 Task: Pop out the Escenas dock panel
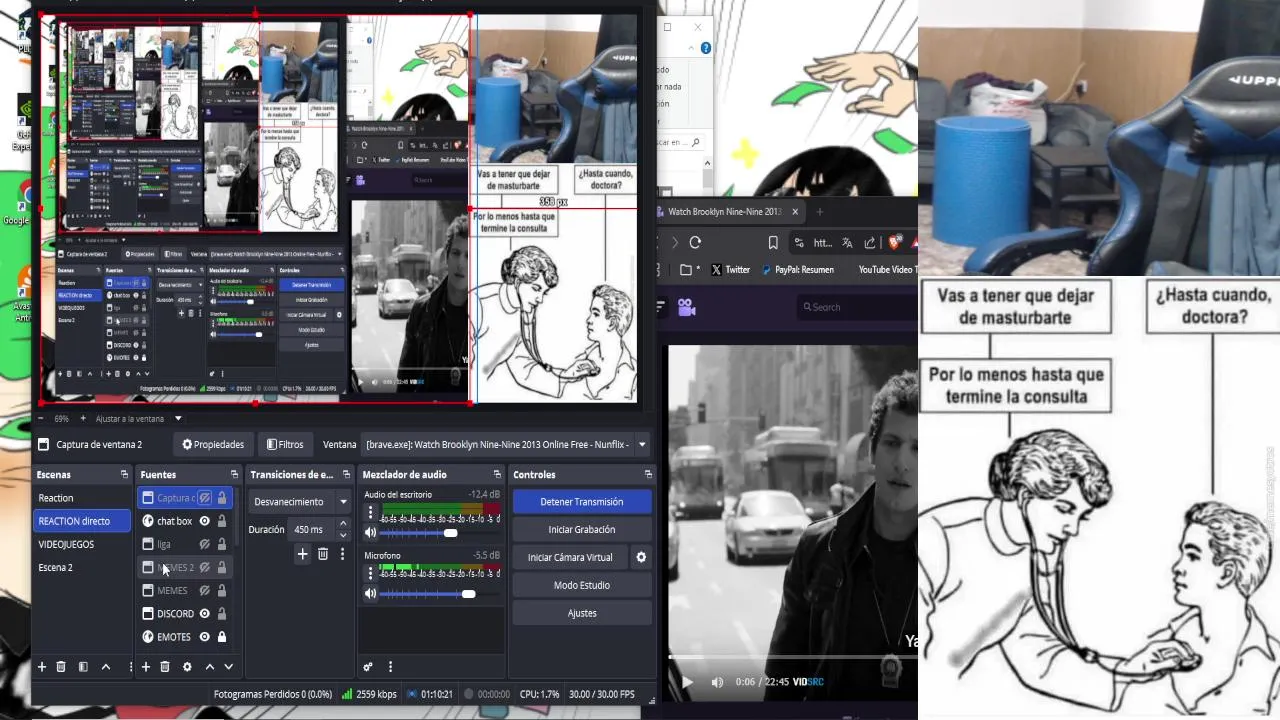124,475
